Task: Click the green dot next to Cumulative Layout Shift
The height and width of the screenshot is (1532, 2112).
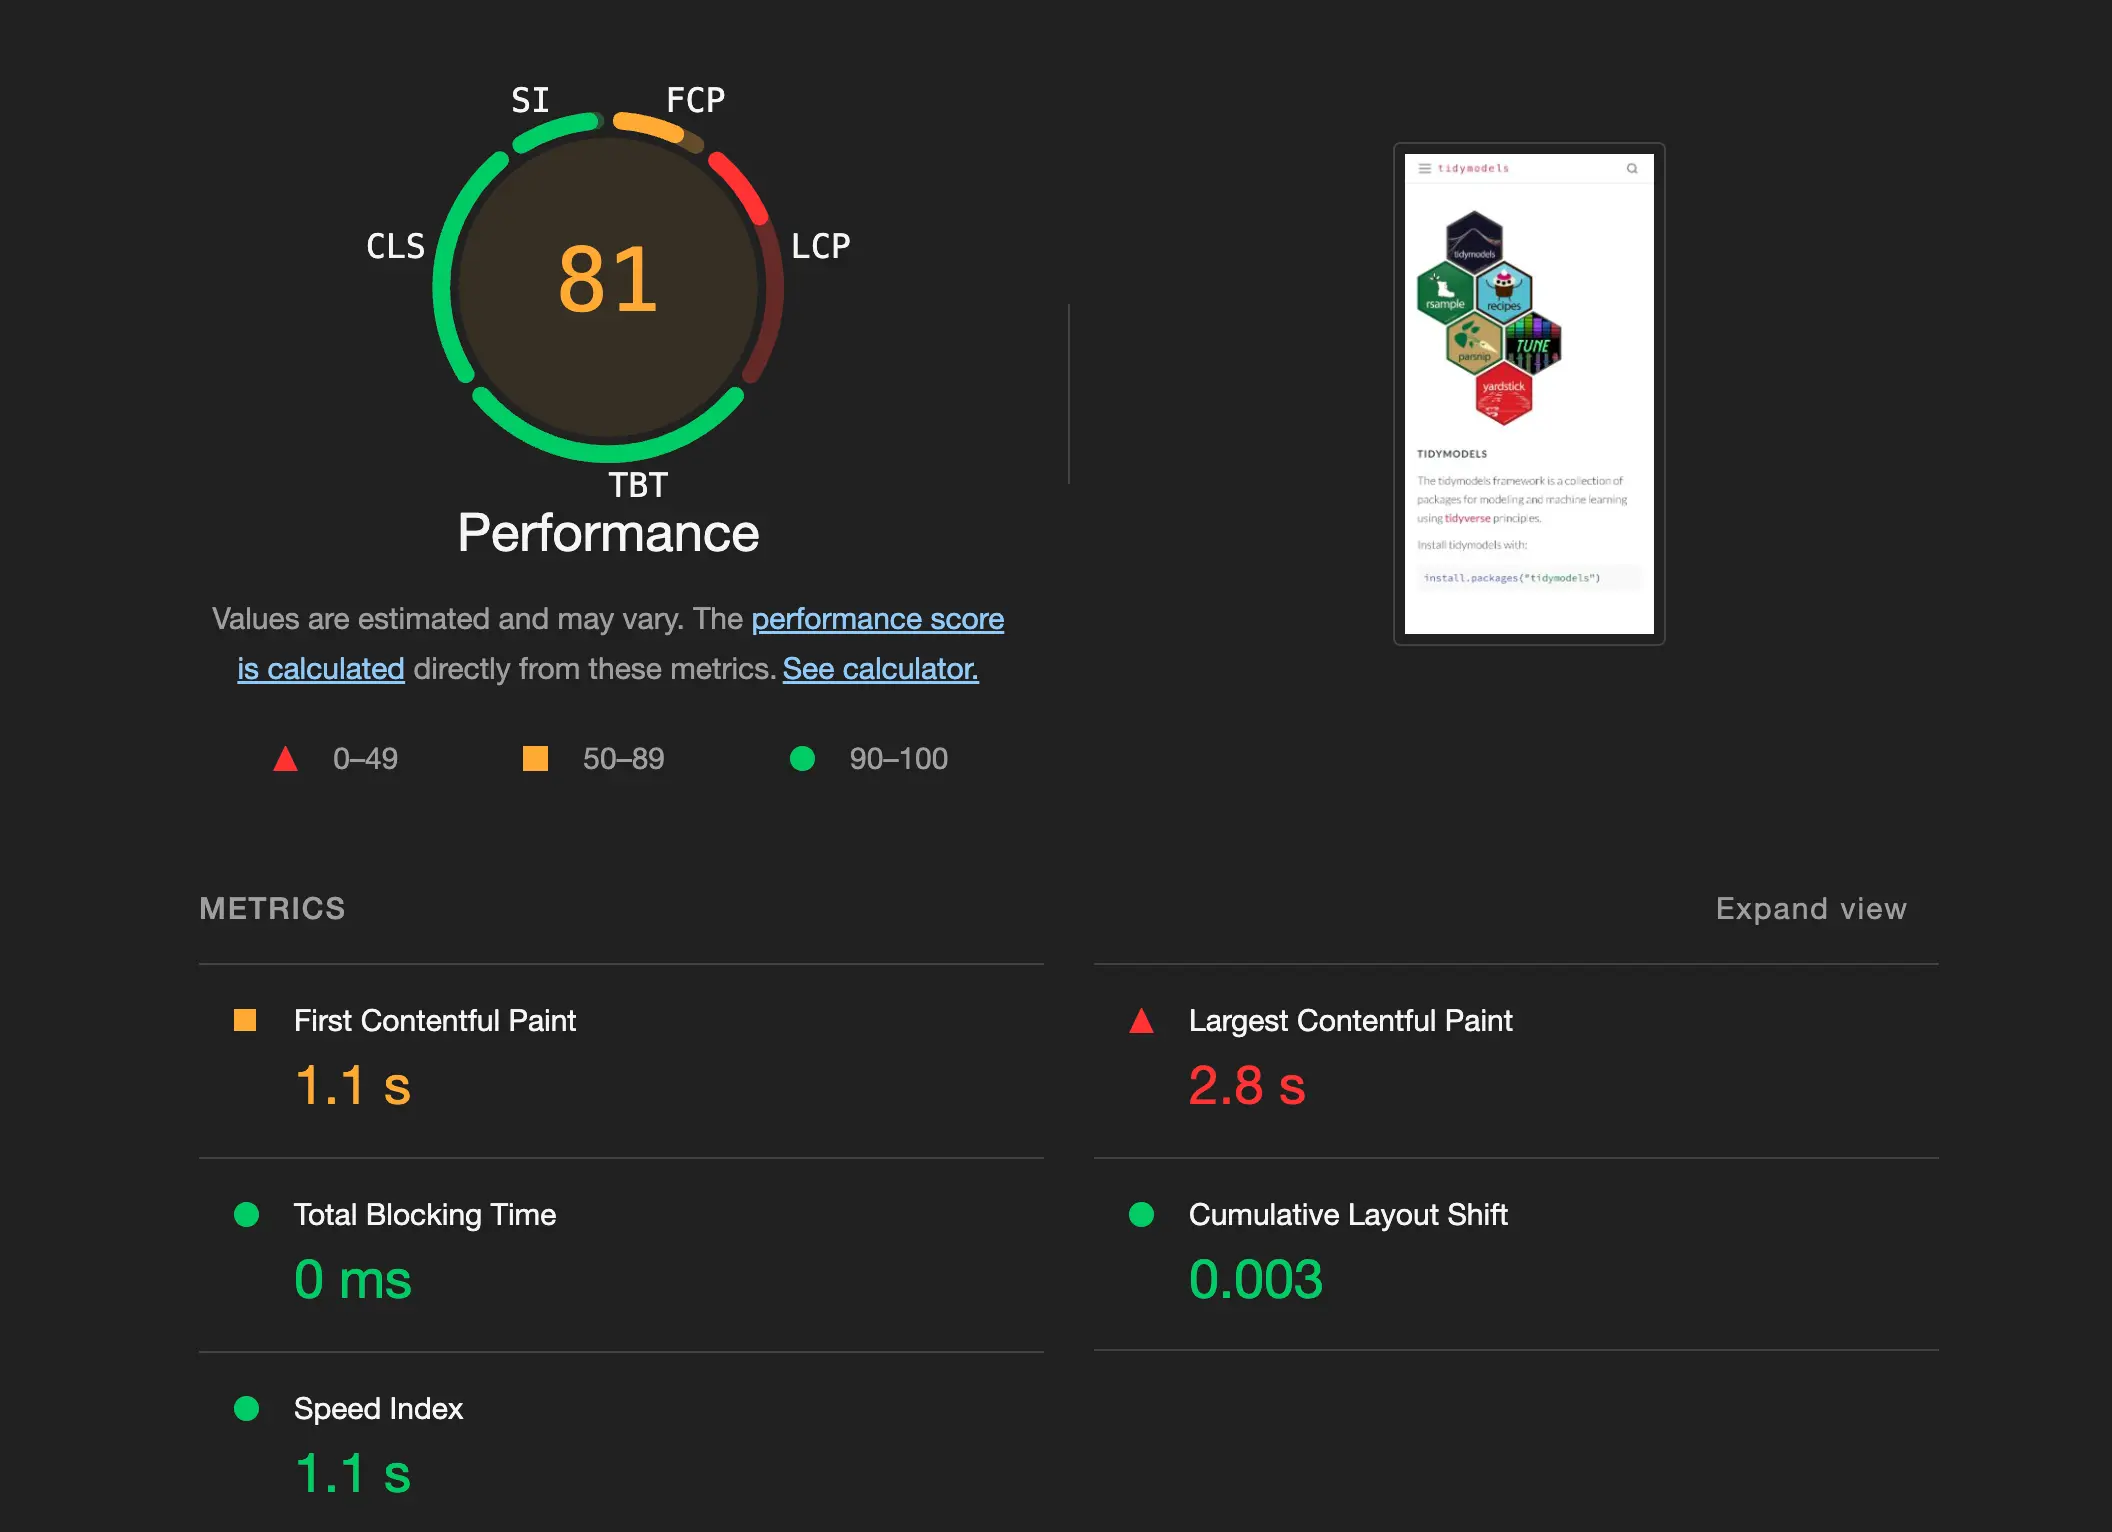Action: 1141,1214
